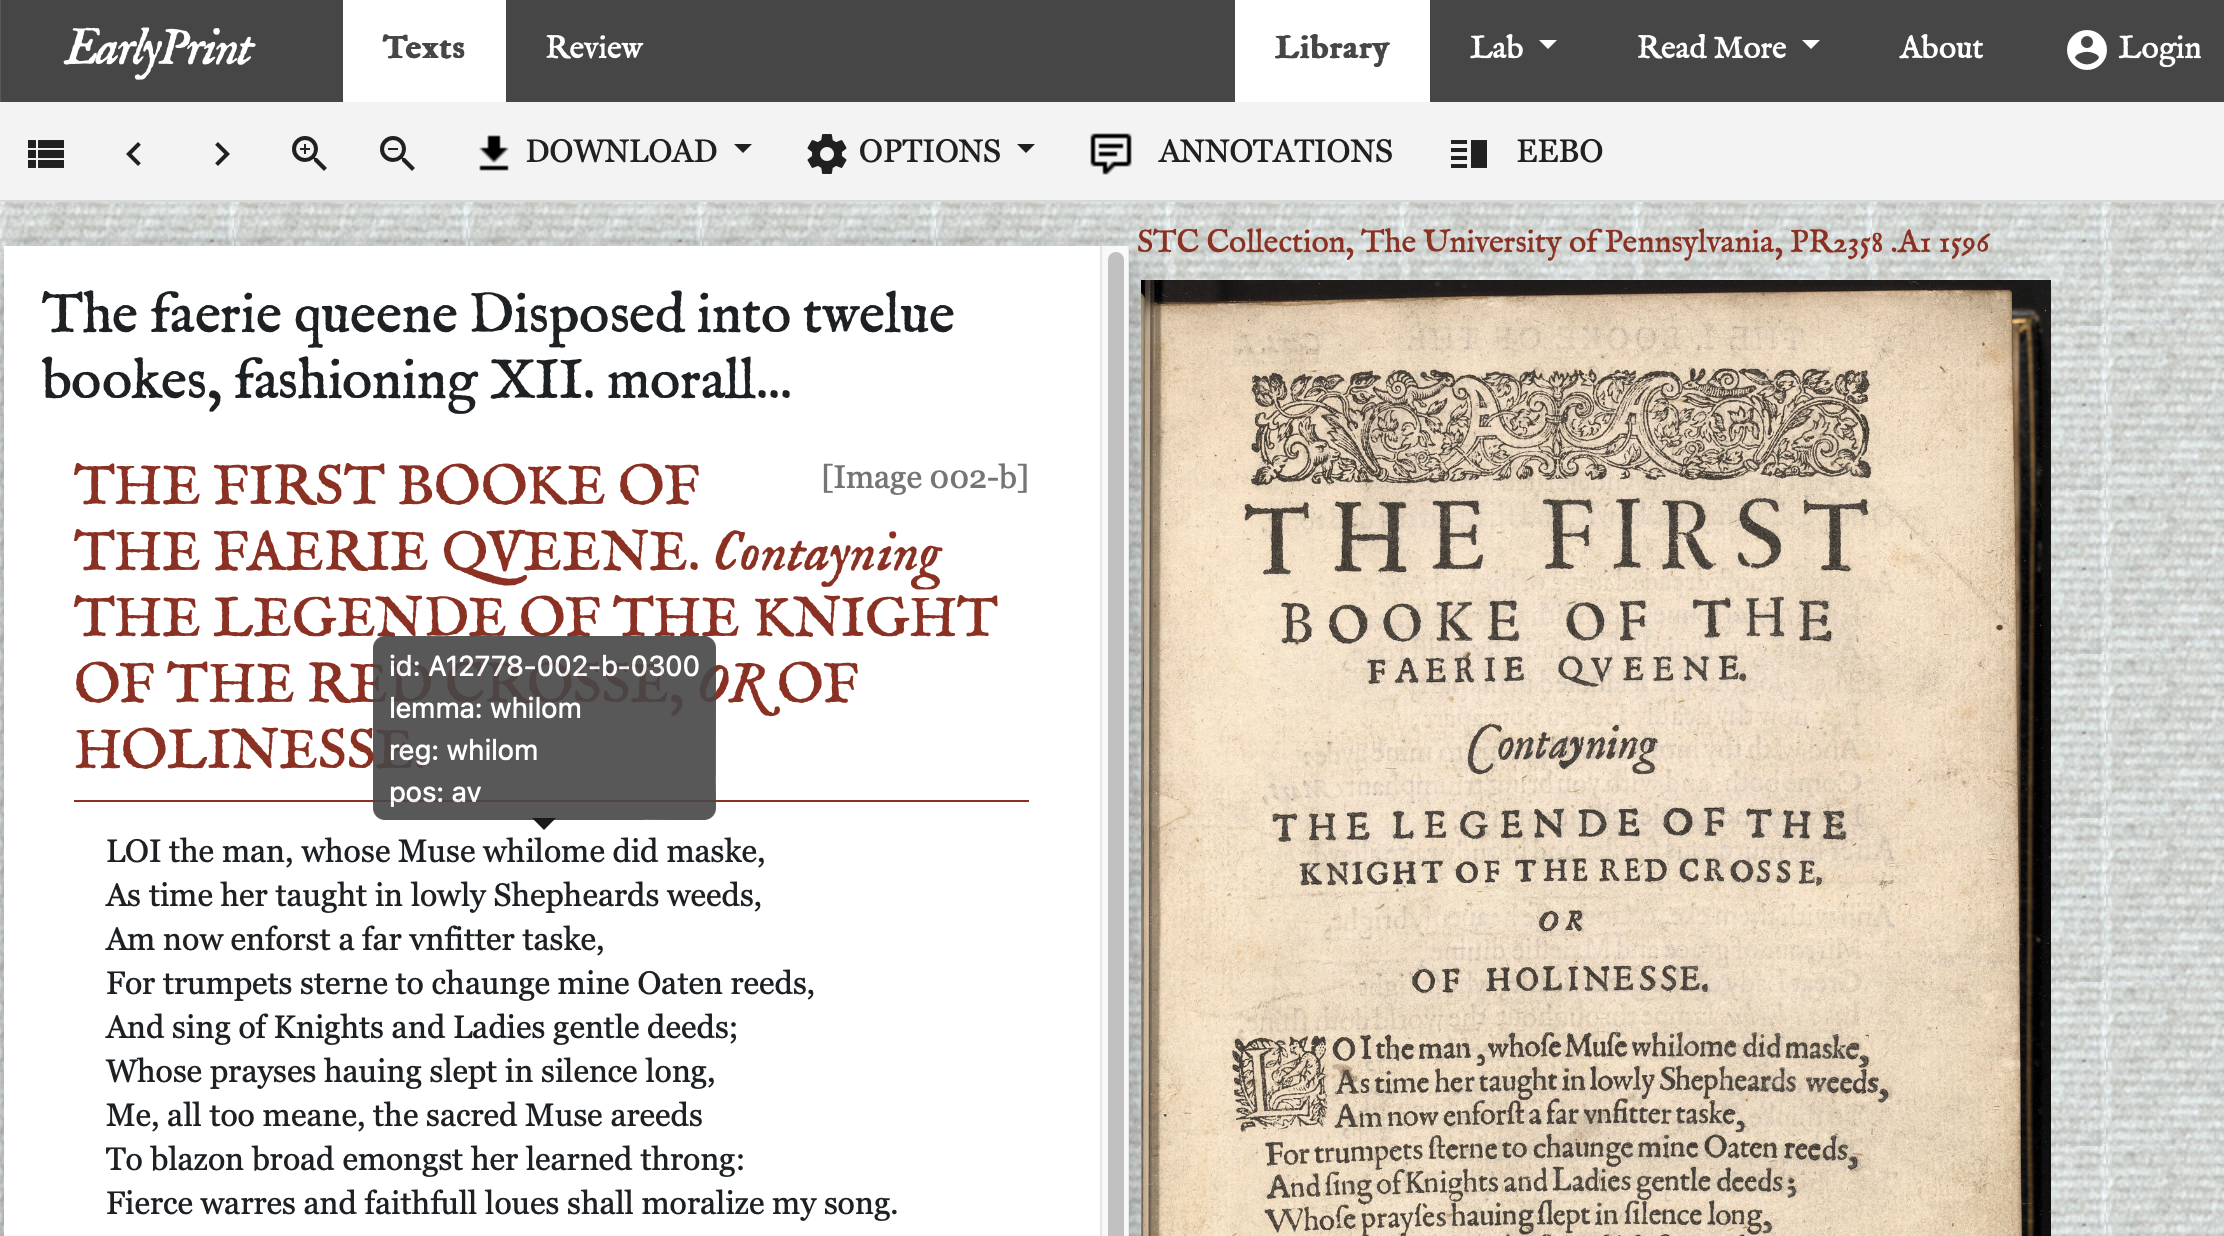Open the About page link

tap(1940, 47)
